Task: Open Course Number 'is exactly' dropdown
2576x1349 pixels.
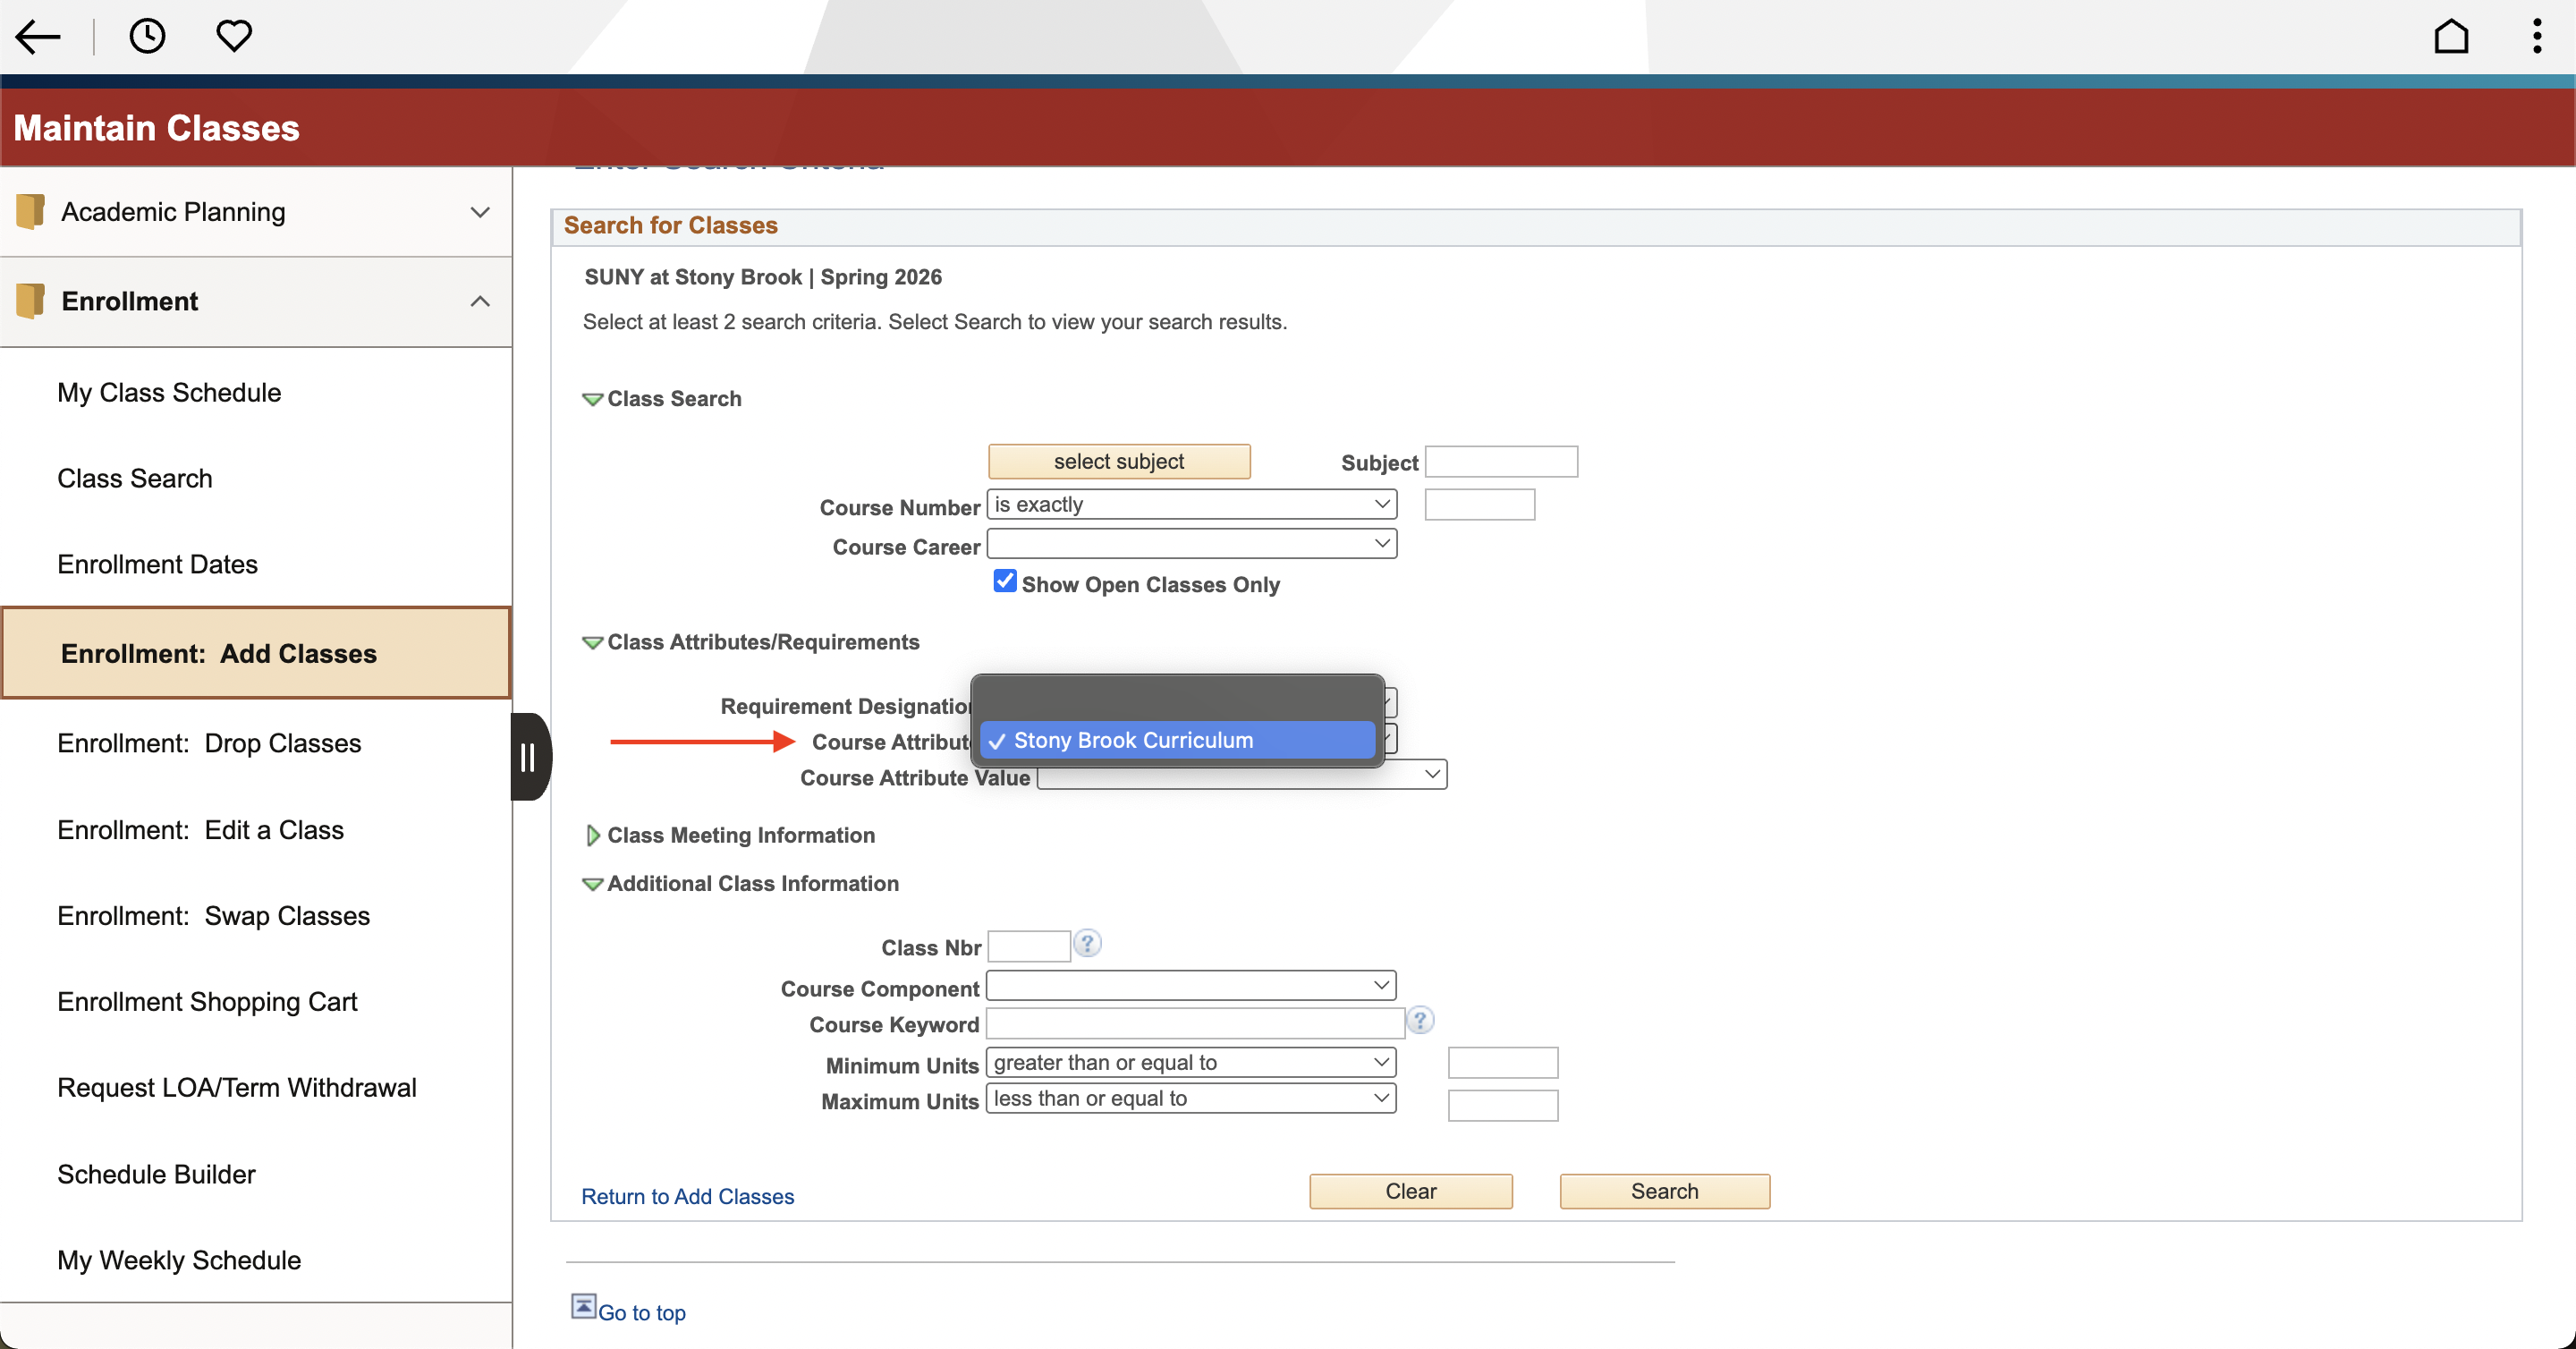Action: click(x=1191, y=504)
